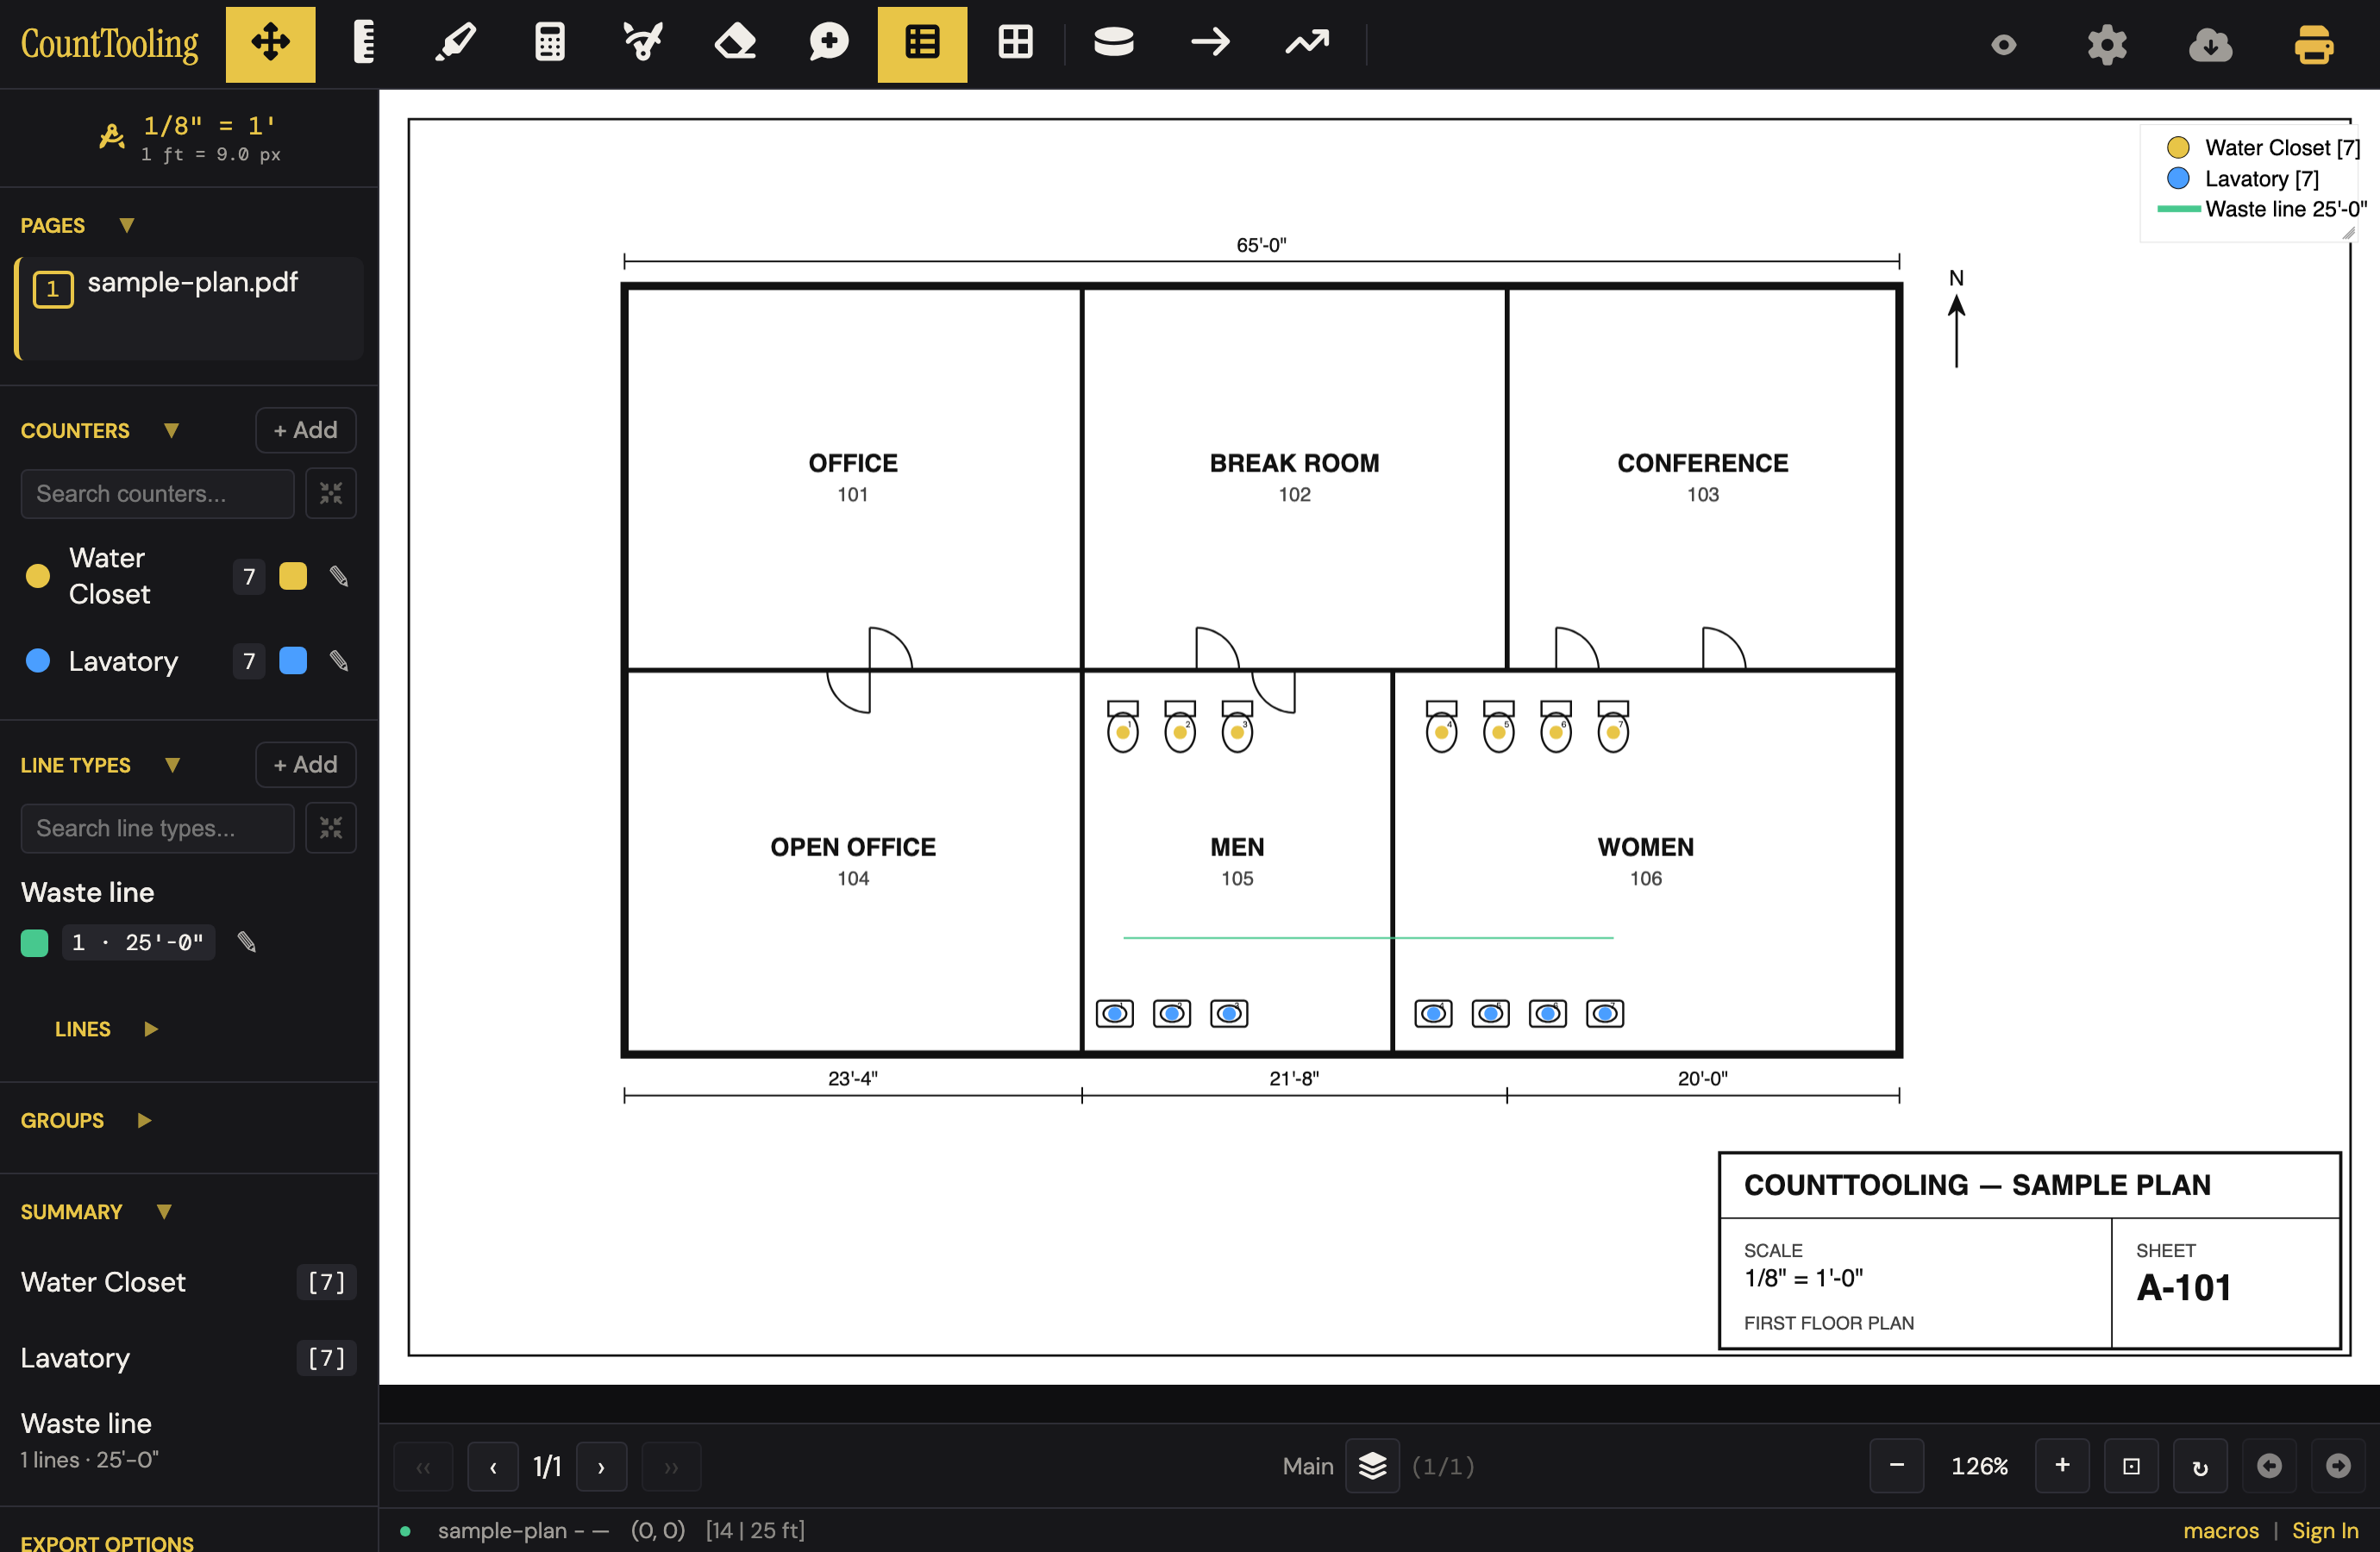Open the Main layers selector
This screenshot has width=2380, height=1552.
(x=1372, y=1466)
